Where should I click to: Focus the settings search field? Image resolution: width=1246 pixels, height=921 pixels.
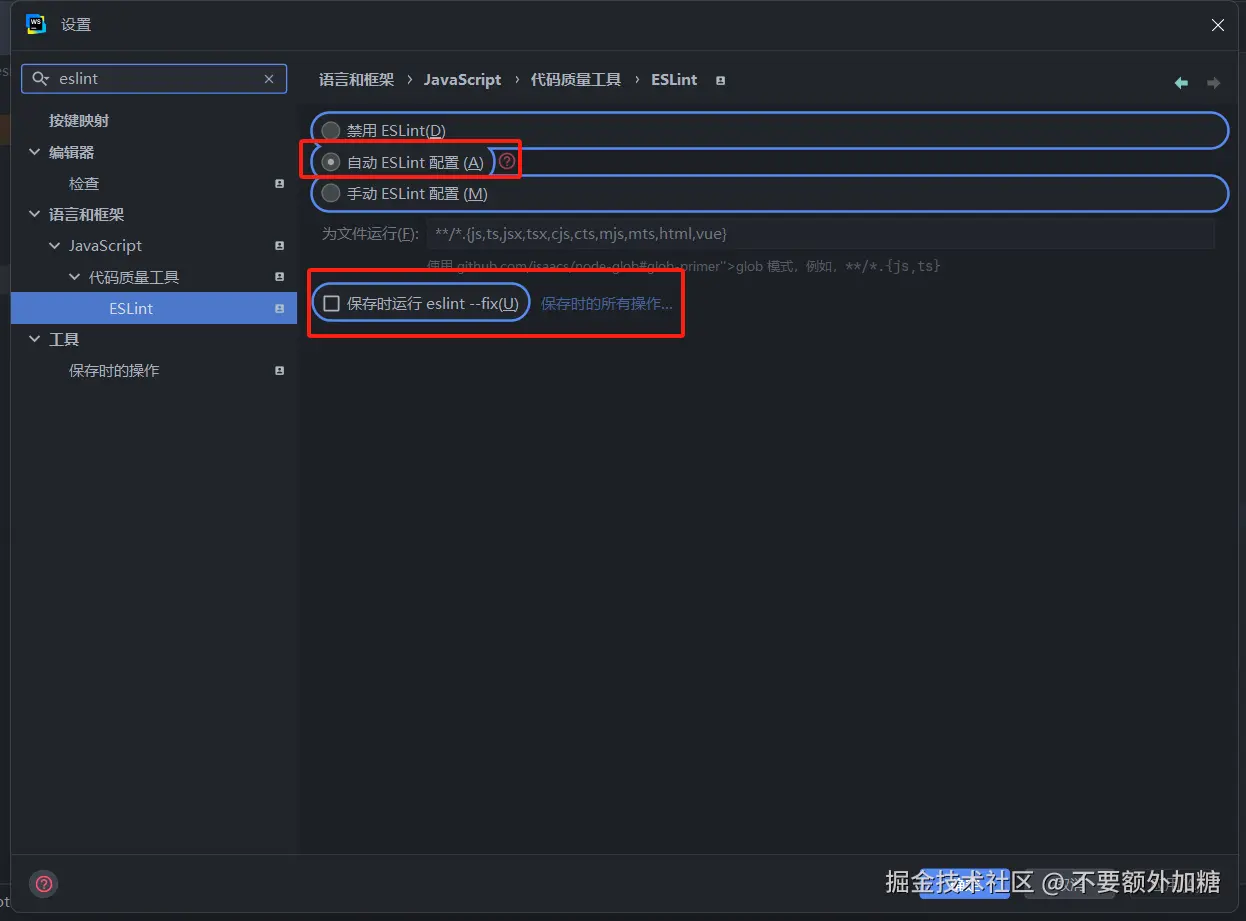(154, 79)
